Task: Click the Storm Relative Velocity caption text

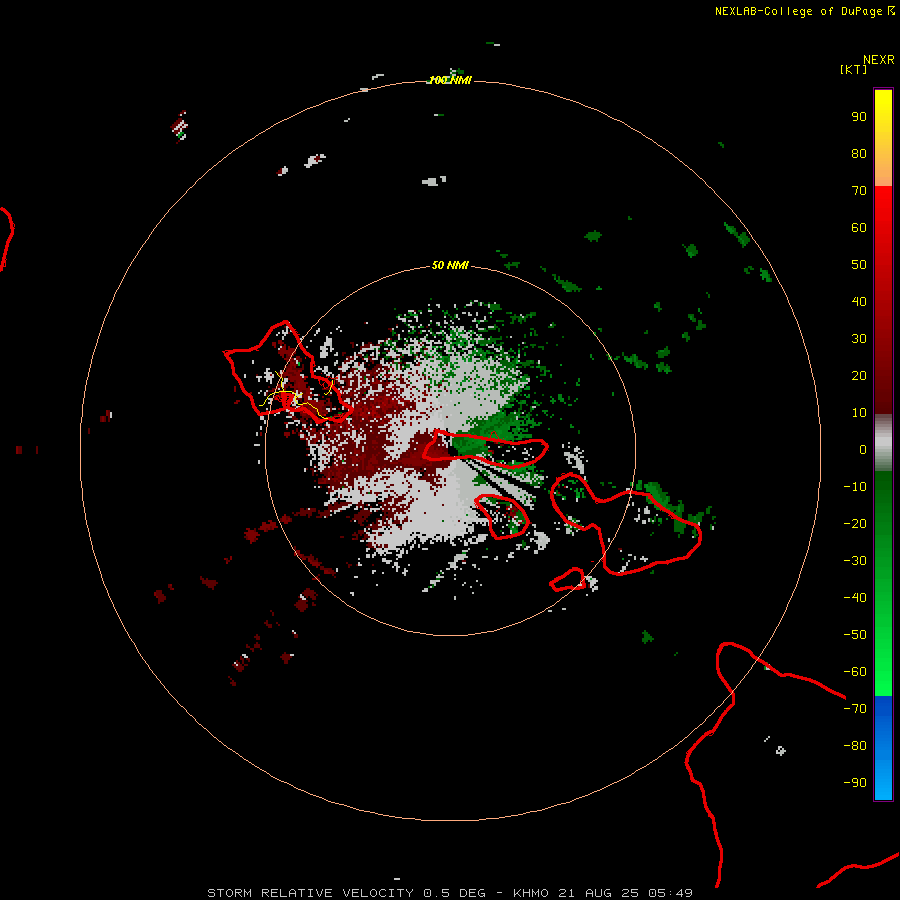Action: (x=450, y=893)
